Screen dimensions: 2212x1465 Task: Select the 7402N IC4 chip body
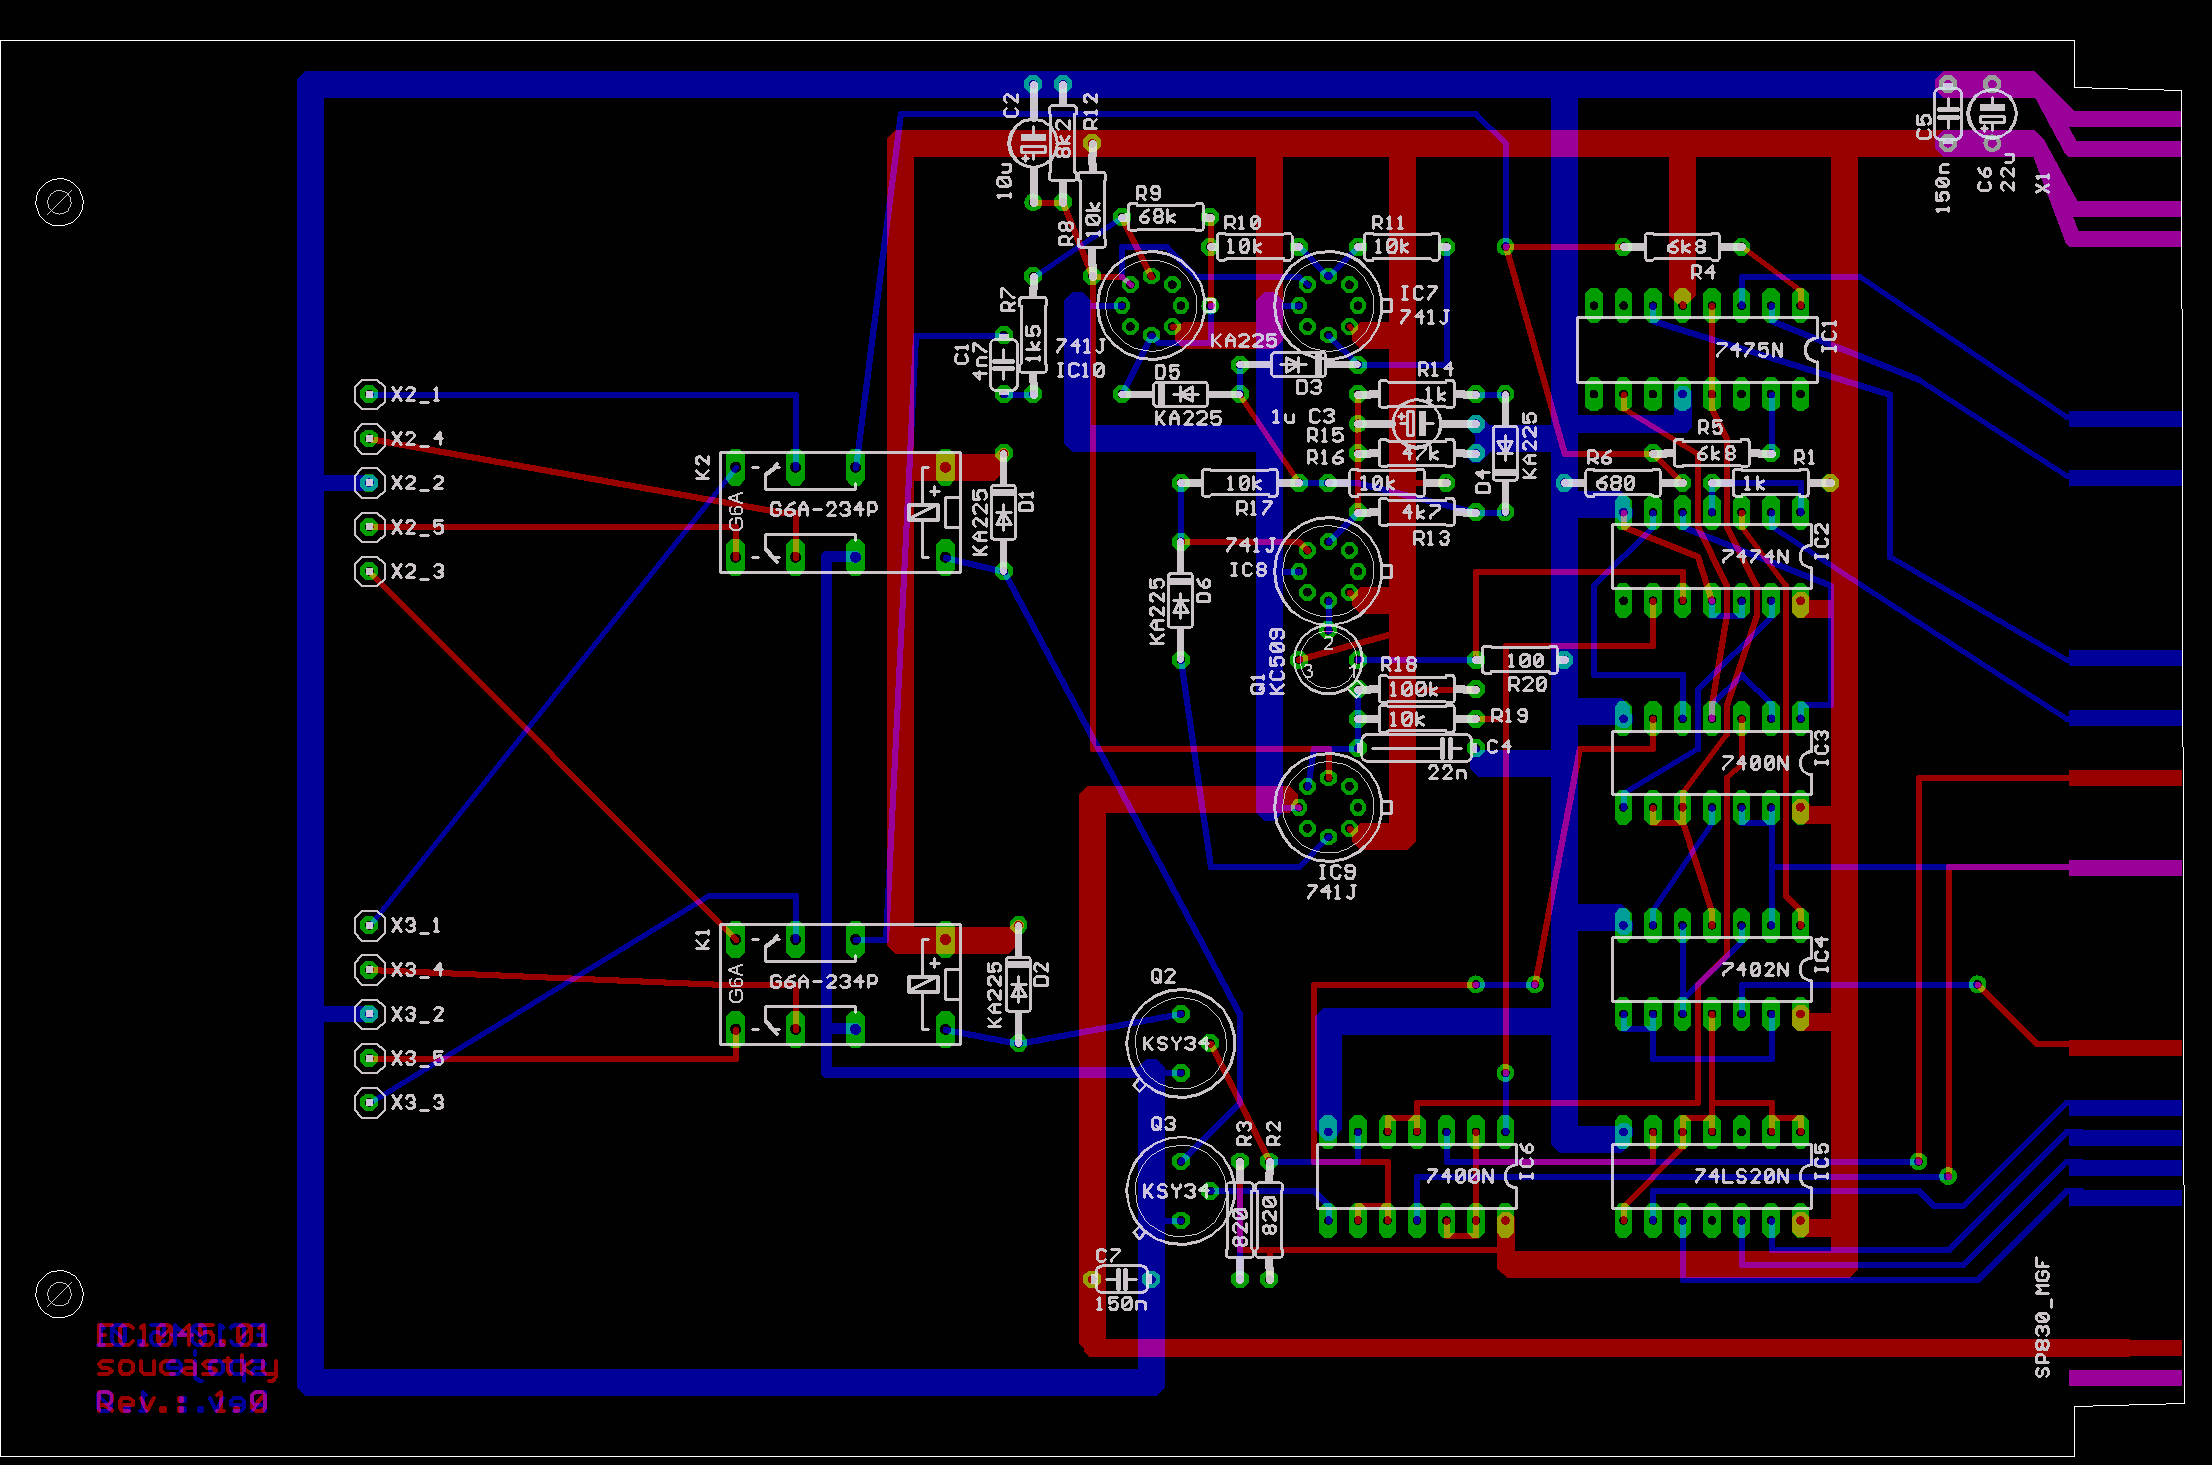(1711, 969)
